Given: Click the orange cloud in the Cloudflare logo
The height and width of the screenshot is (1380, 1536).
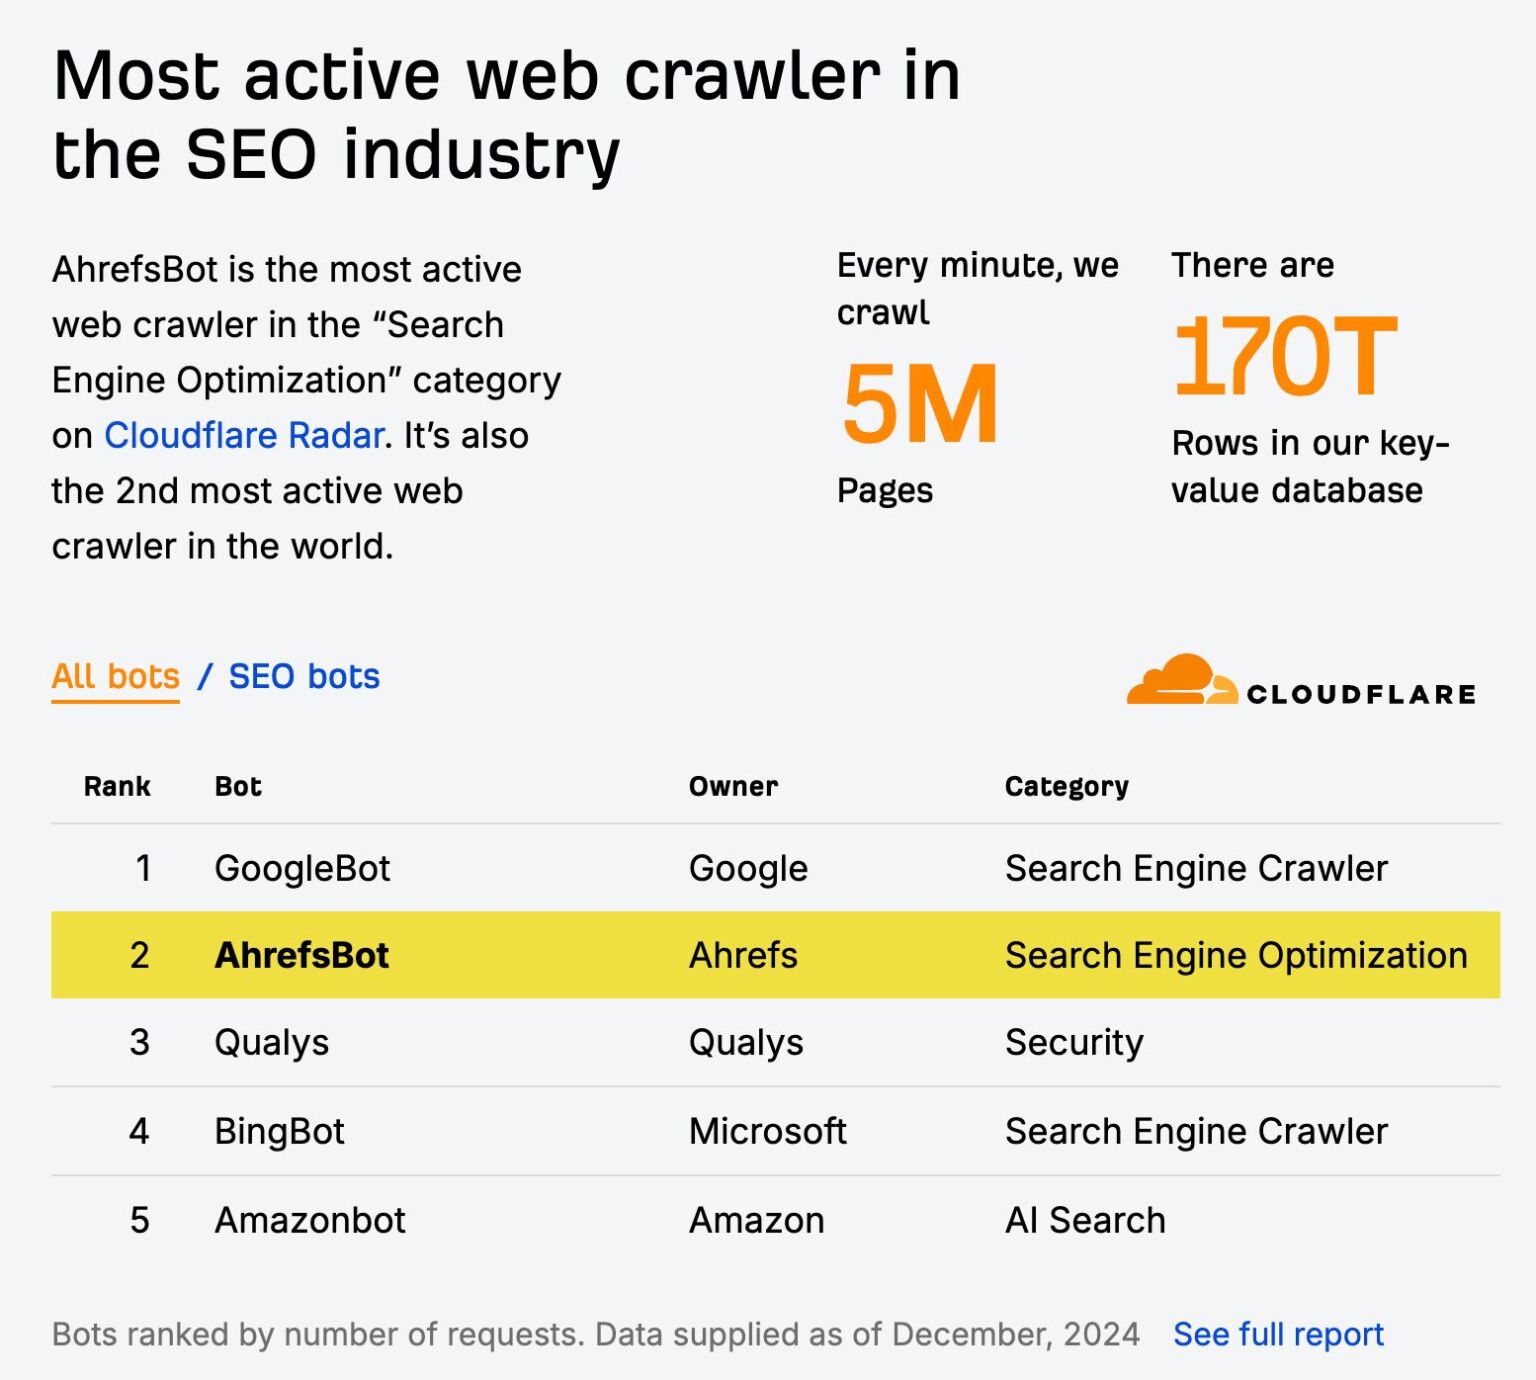Looking at the screenshot, I should pos(1183,680).
